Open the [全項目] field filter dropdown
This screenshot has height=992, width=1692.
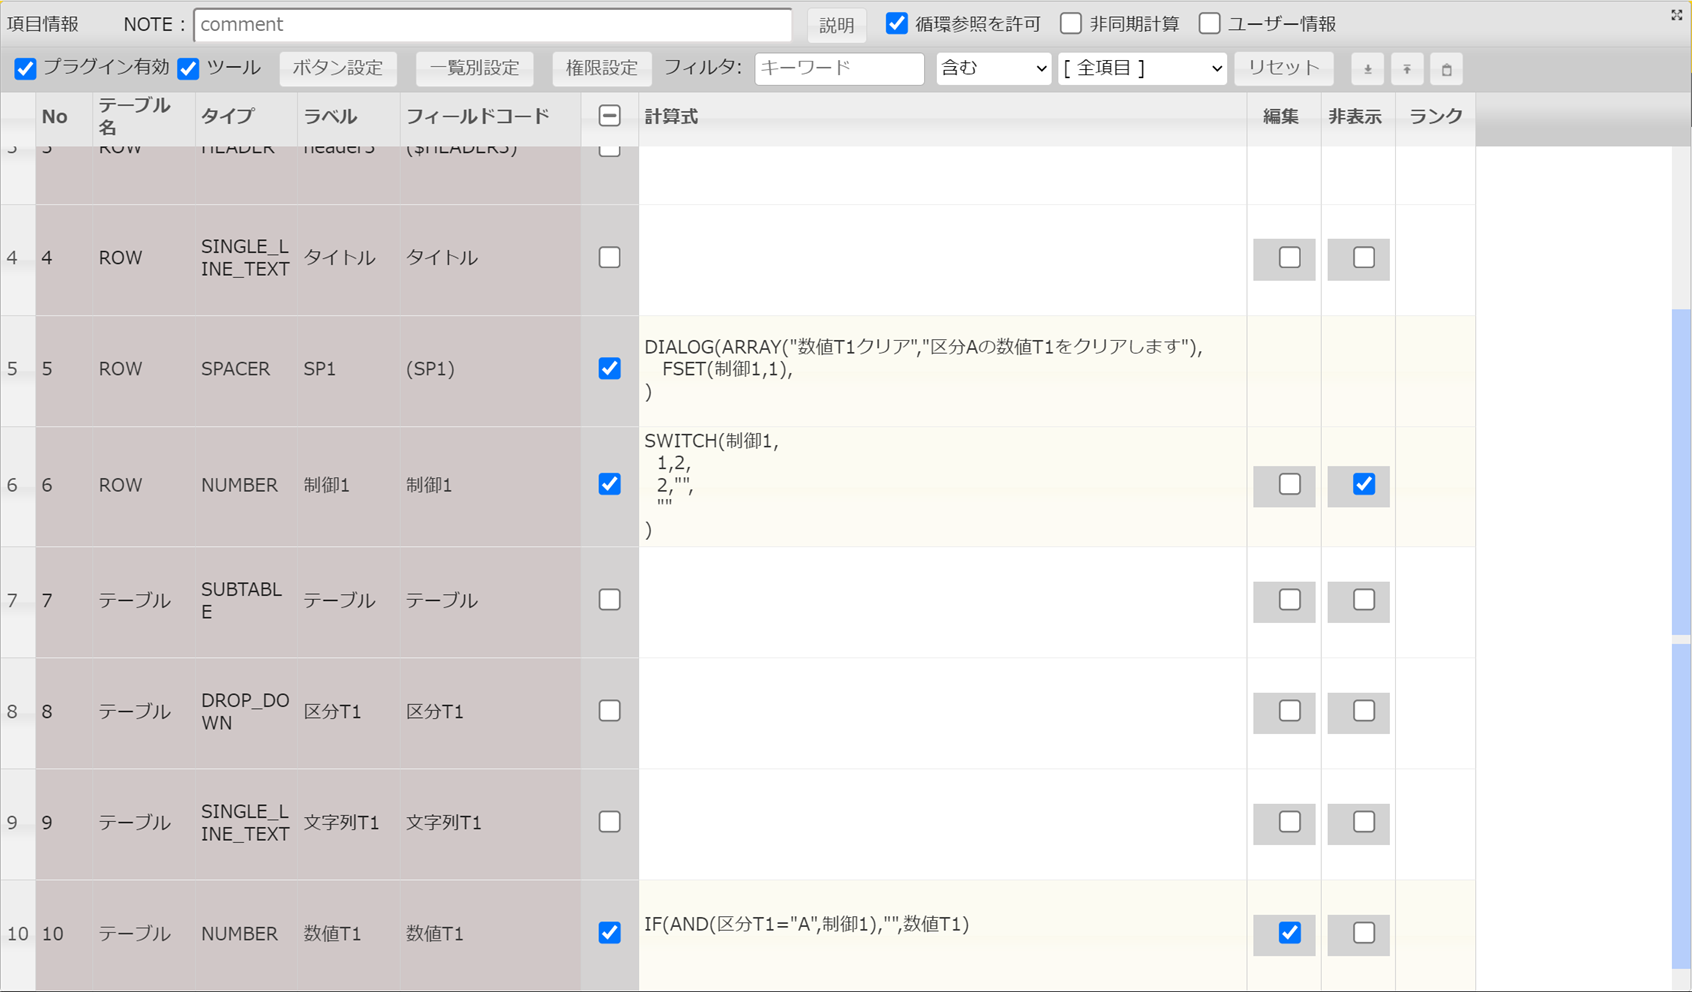click(x=1142, y=68)
